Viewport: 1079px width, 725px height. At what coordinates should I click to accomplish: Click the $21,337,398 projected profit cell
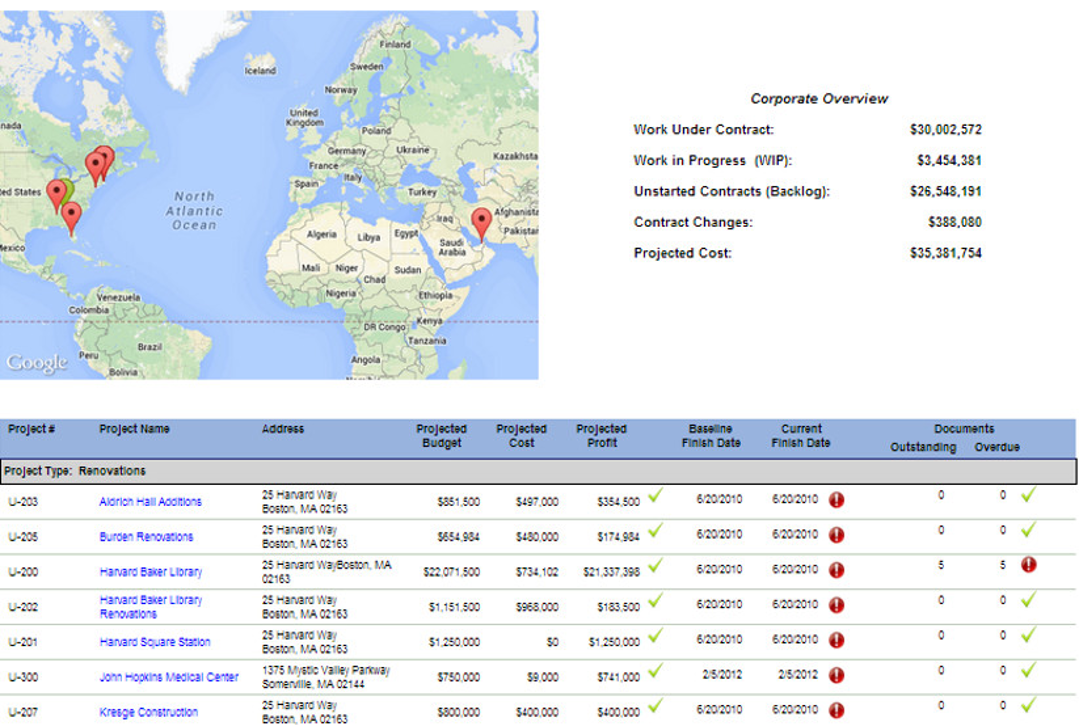[x=611, y=572]
